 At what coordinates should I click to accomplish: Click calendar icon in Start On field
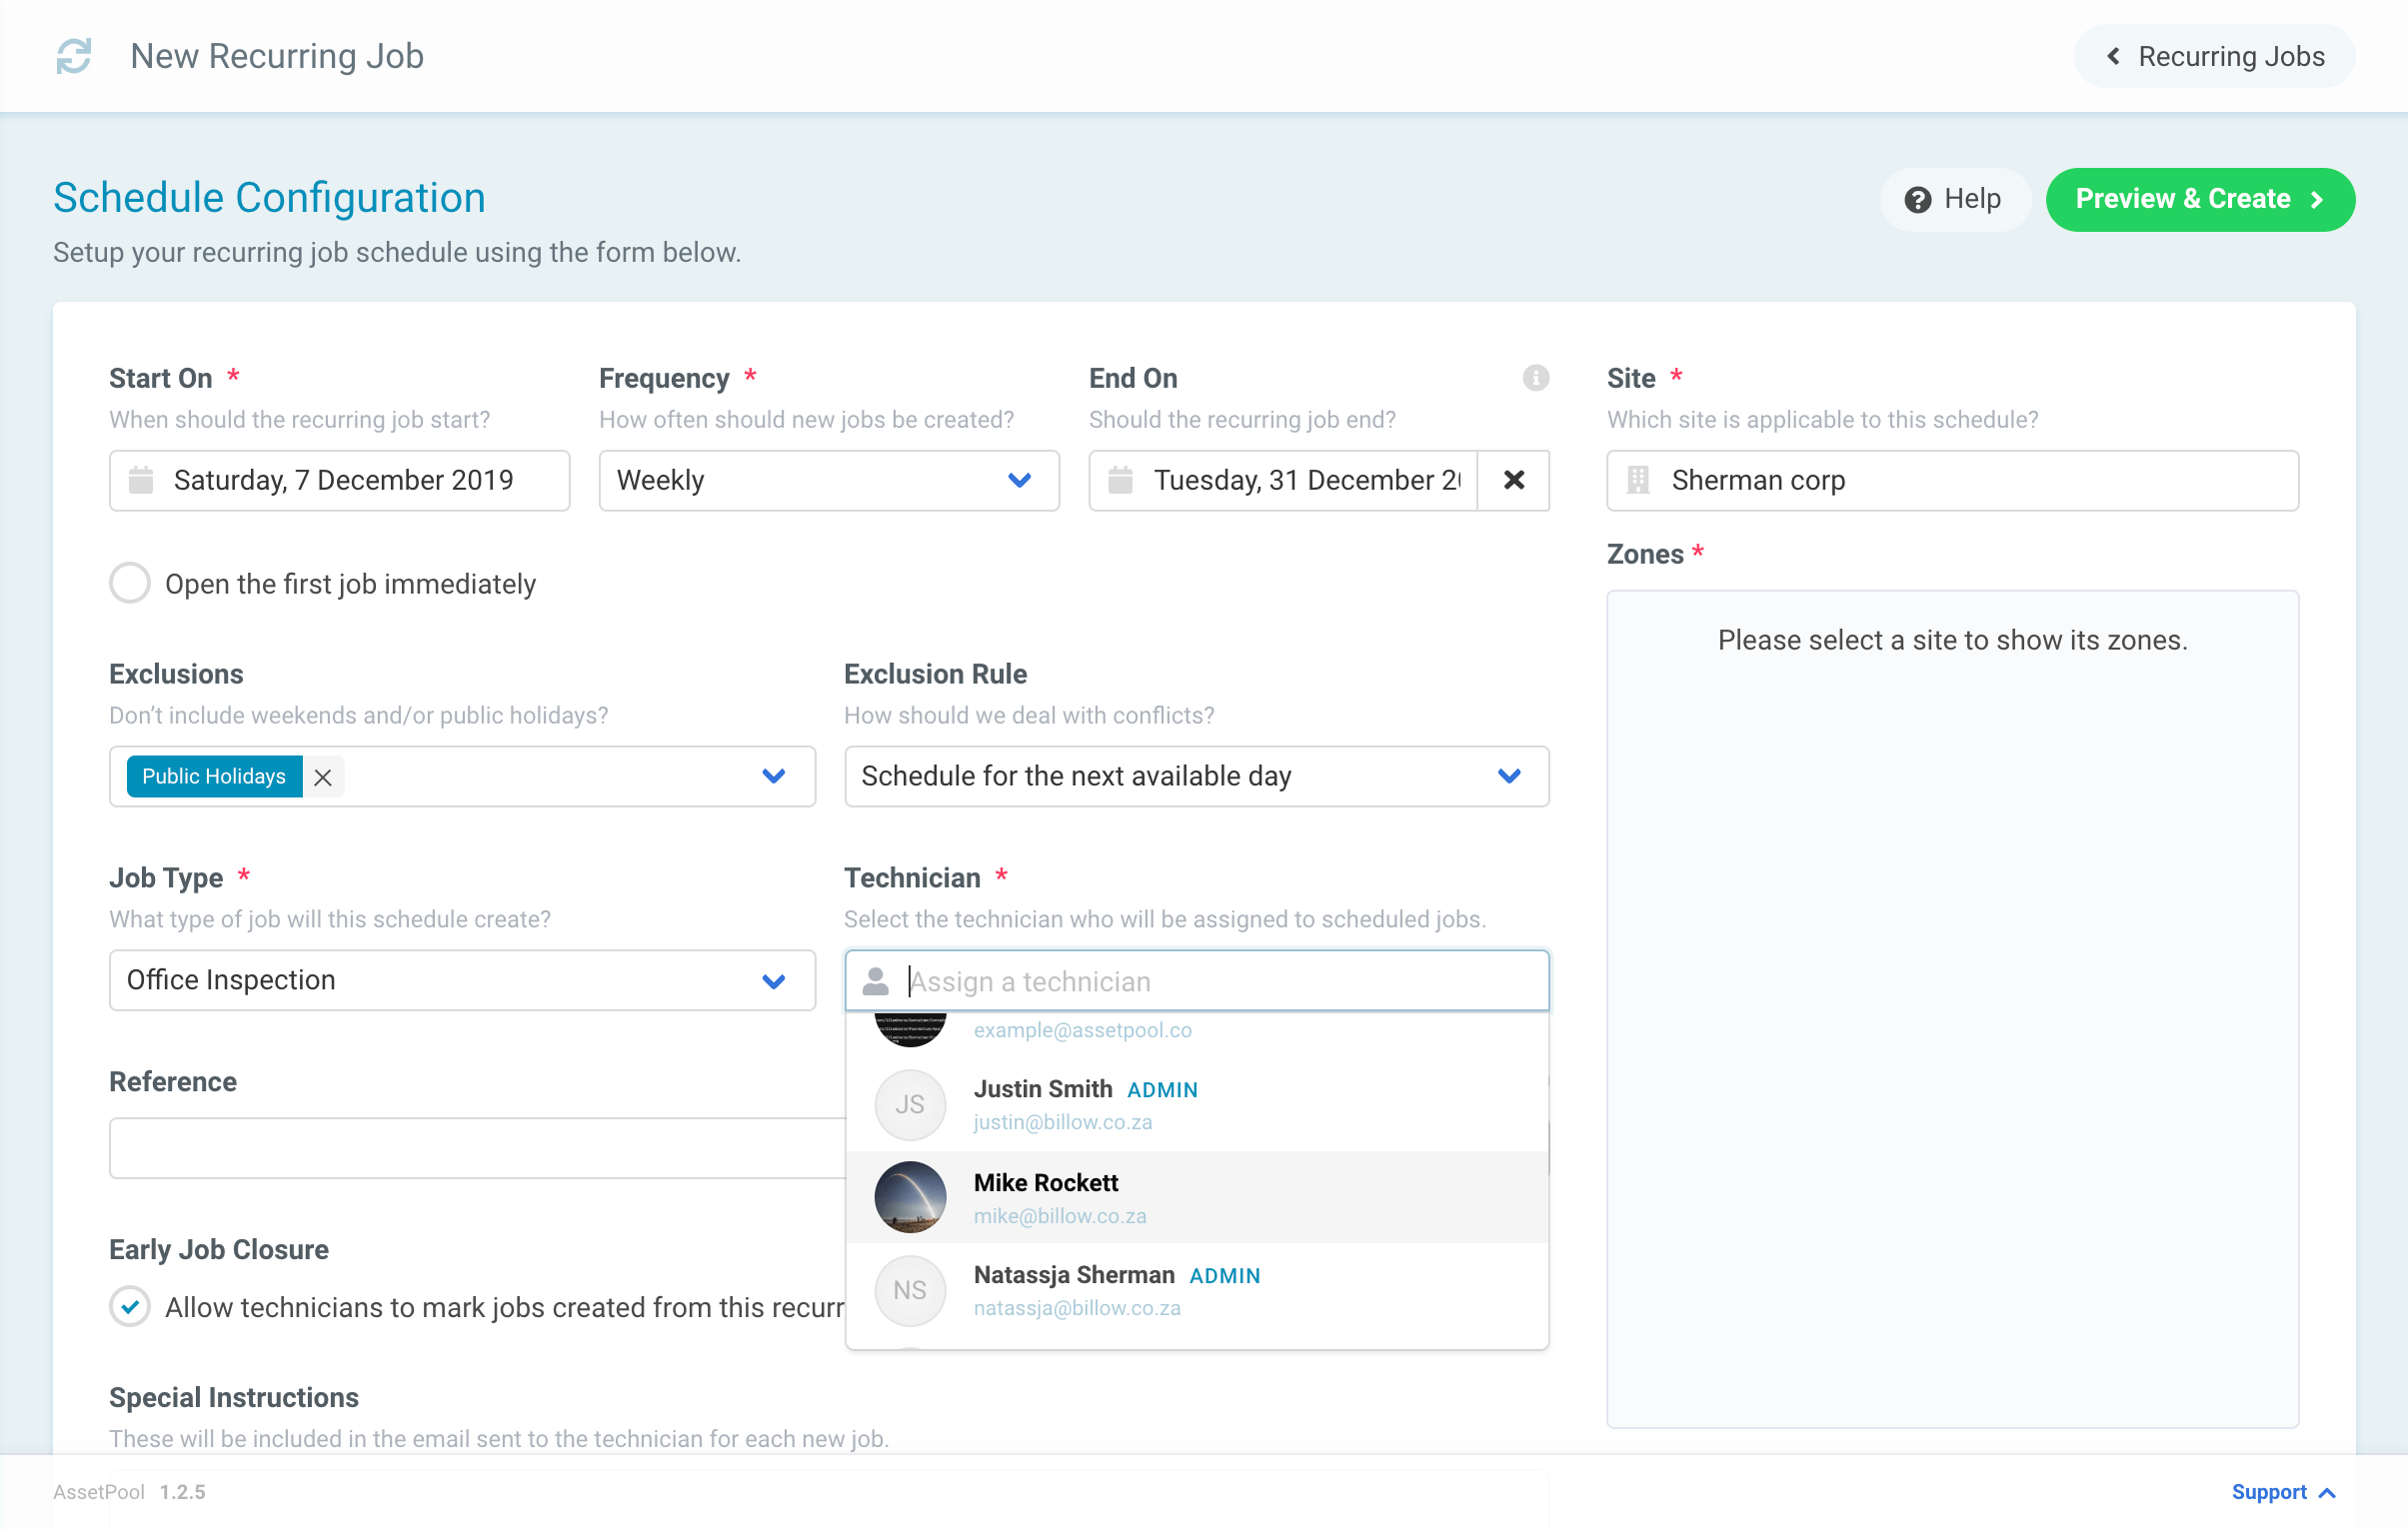pos(141,480)
